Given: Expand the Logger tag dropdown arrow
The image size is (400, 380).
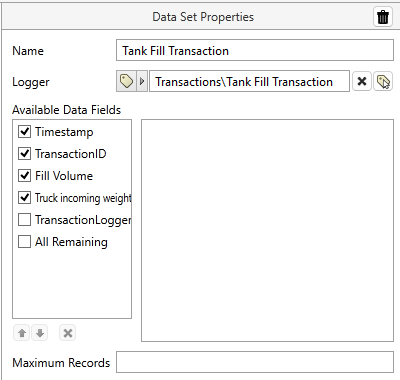Looking at the screenshot, I should (142, 81).
